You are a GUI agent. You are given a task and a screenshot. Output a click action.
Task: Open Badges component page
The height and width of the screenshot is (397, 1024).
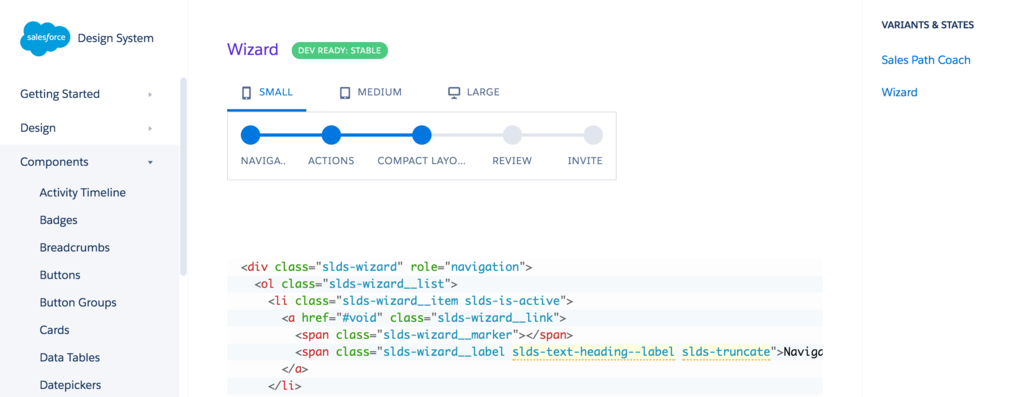59,220
